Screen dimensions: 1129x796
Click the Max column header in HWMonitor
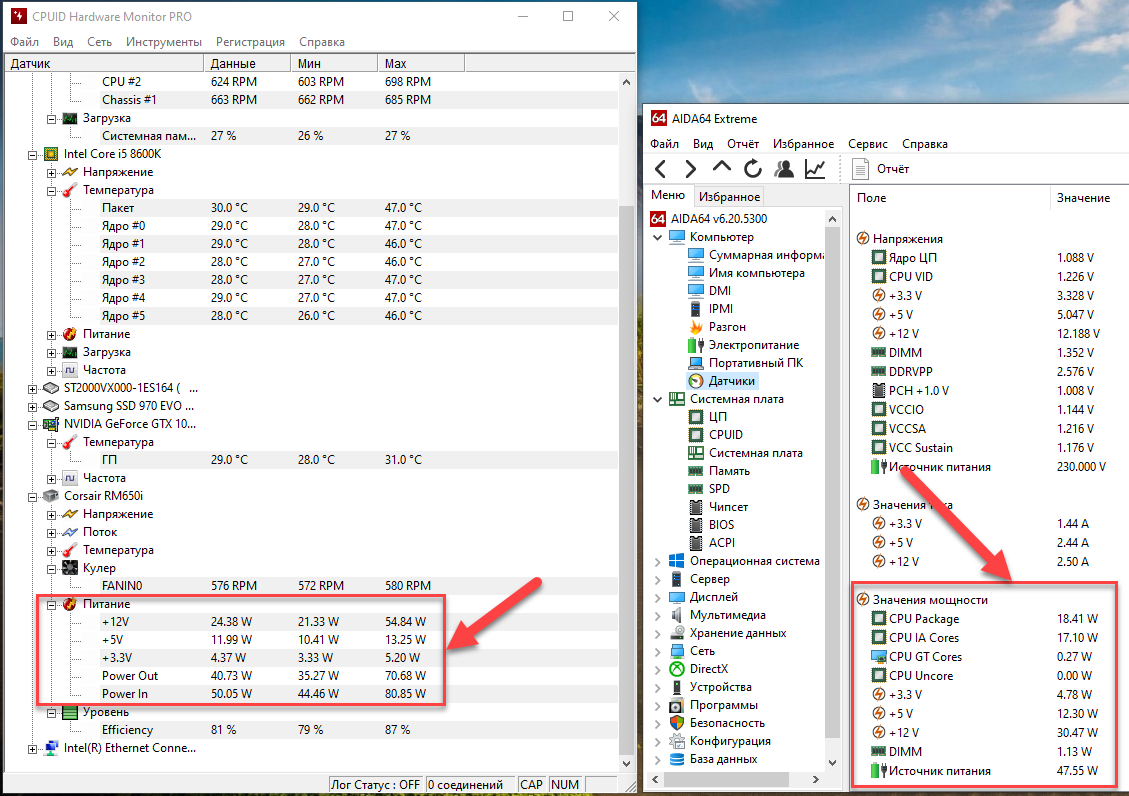pos(421,63)
